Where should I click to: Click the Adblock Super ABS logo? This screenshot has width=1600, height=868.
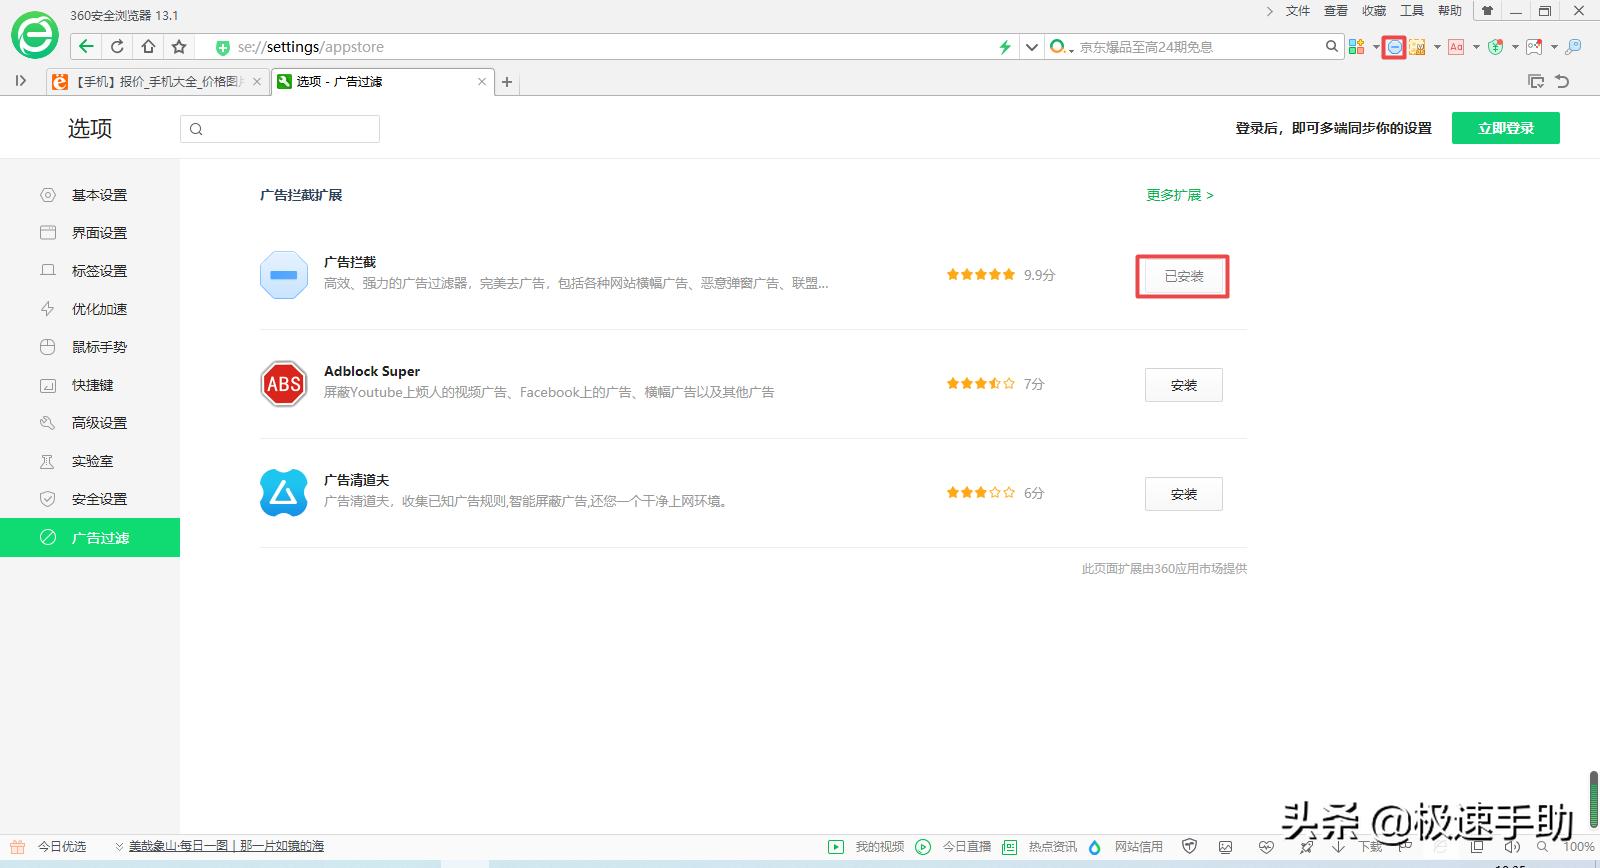tap(284, 384)
